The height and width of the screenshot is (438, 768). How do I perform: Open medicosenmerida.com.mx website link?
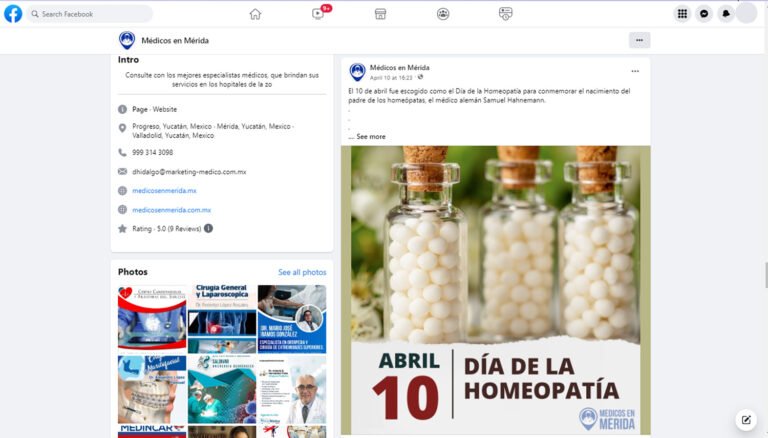[x=171, y=210]
